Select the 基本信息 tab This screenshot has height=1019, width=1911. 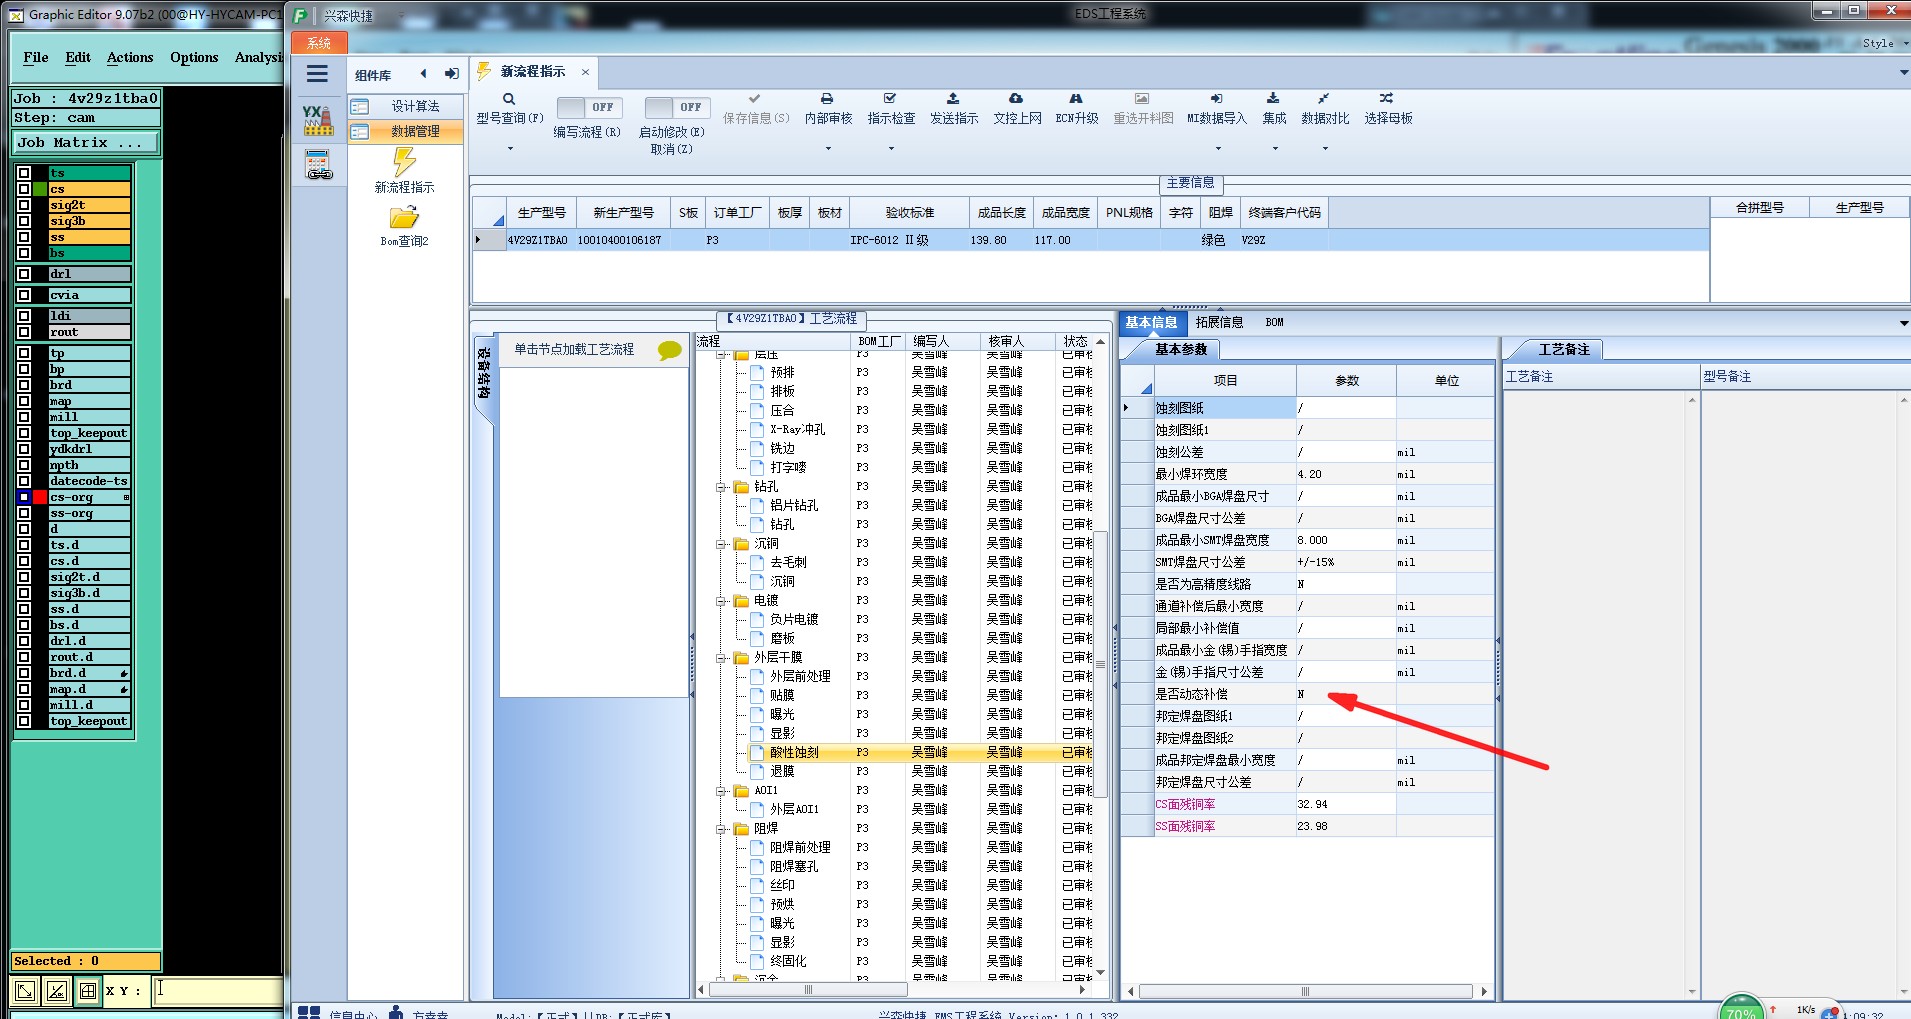pos(1151,322)
